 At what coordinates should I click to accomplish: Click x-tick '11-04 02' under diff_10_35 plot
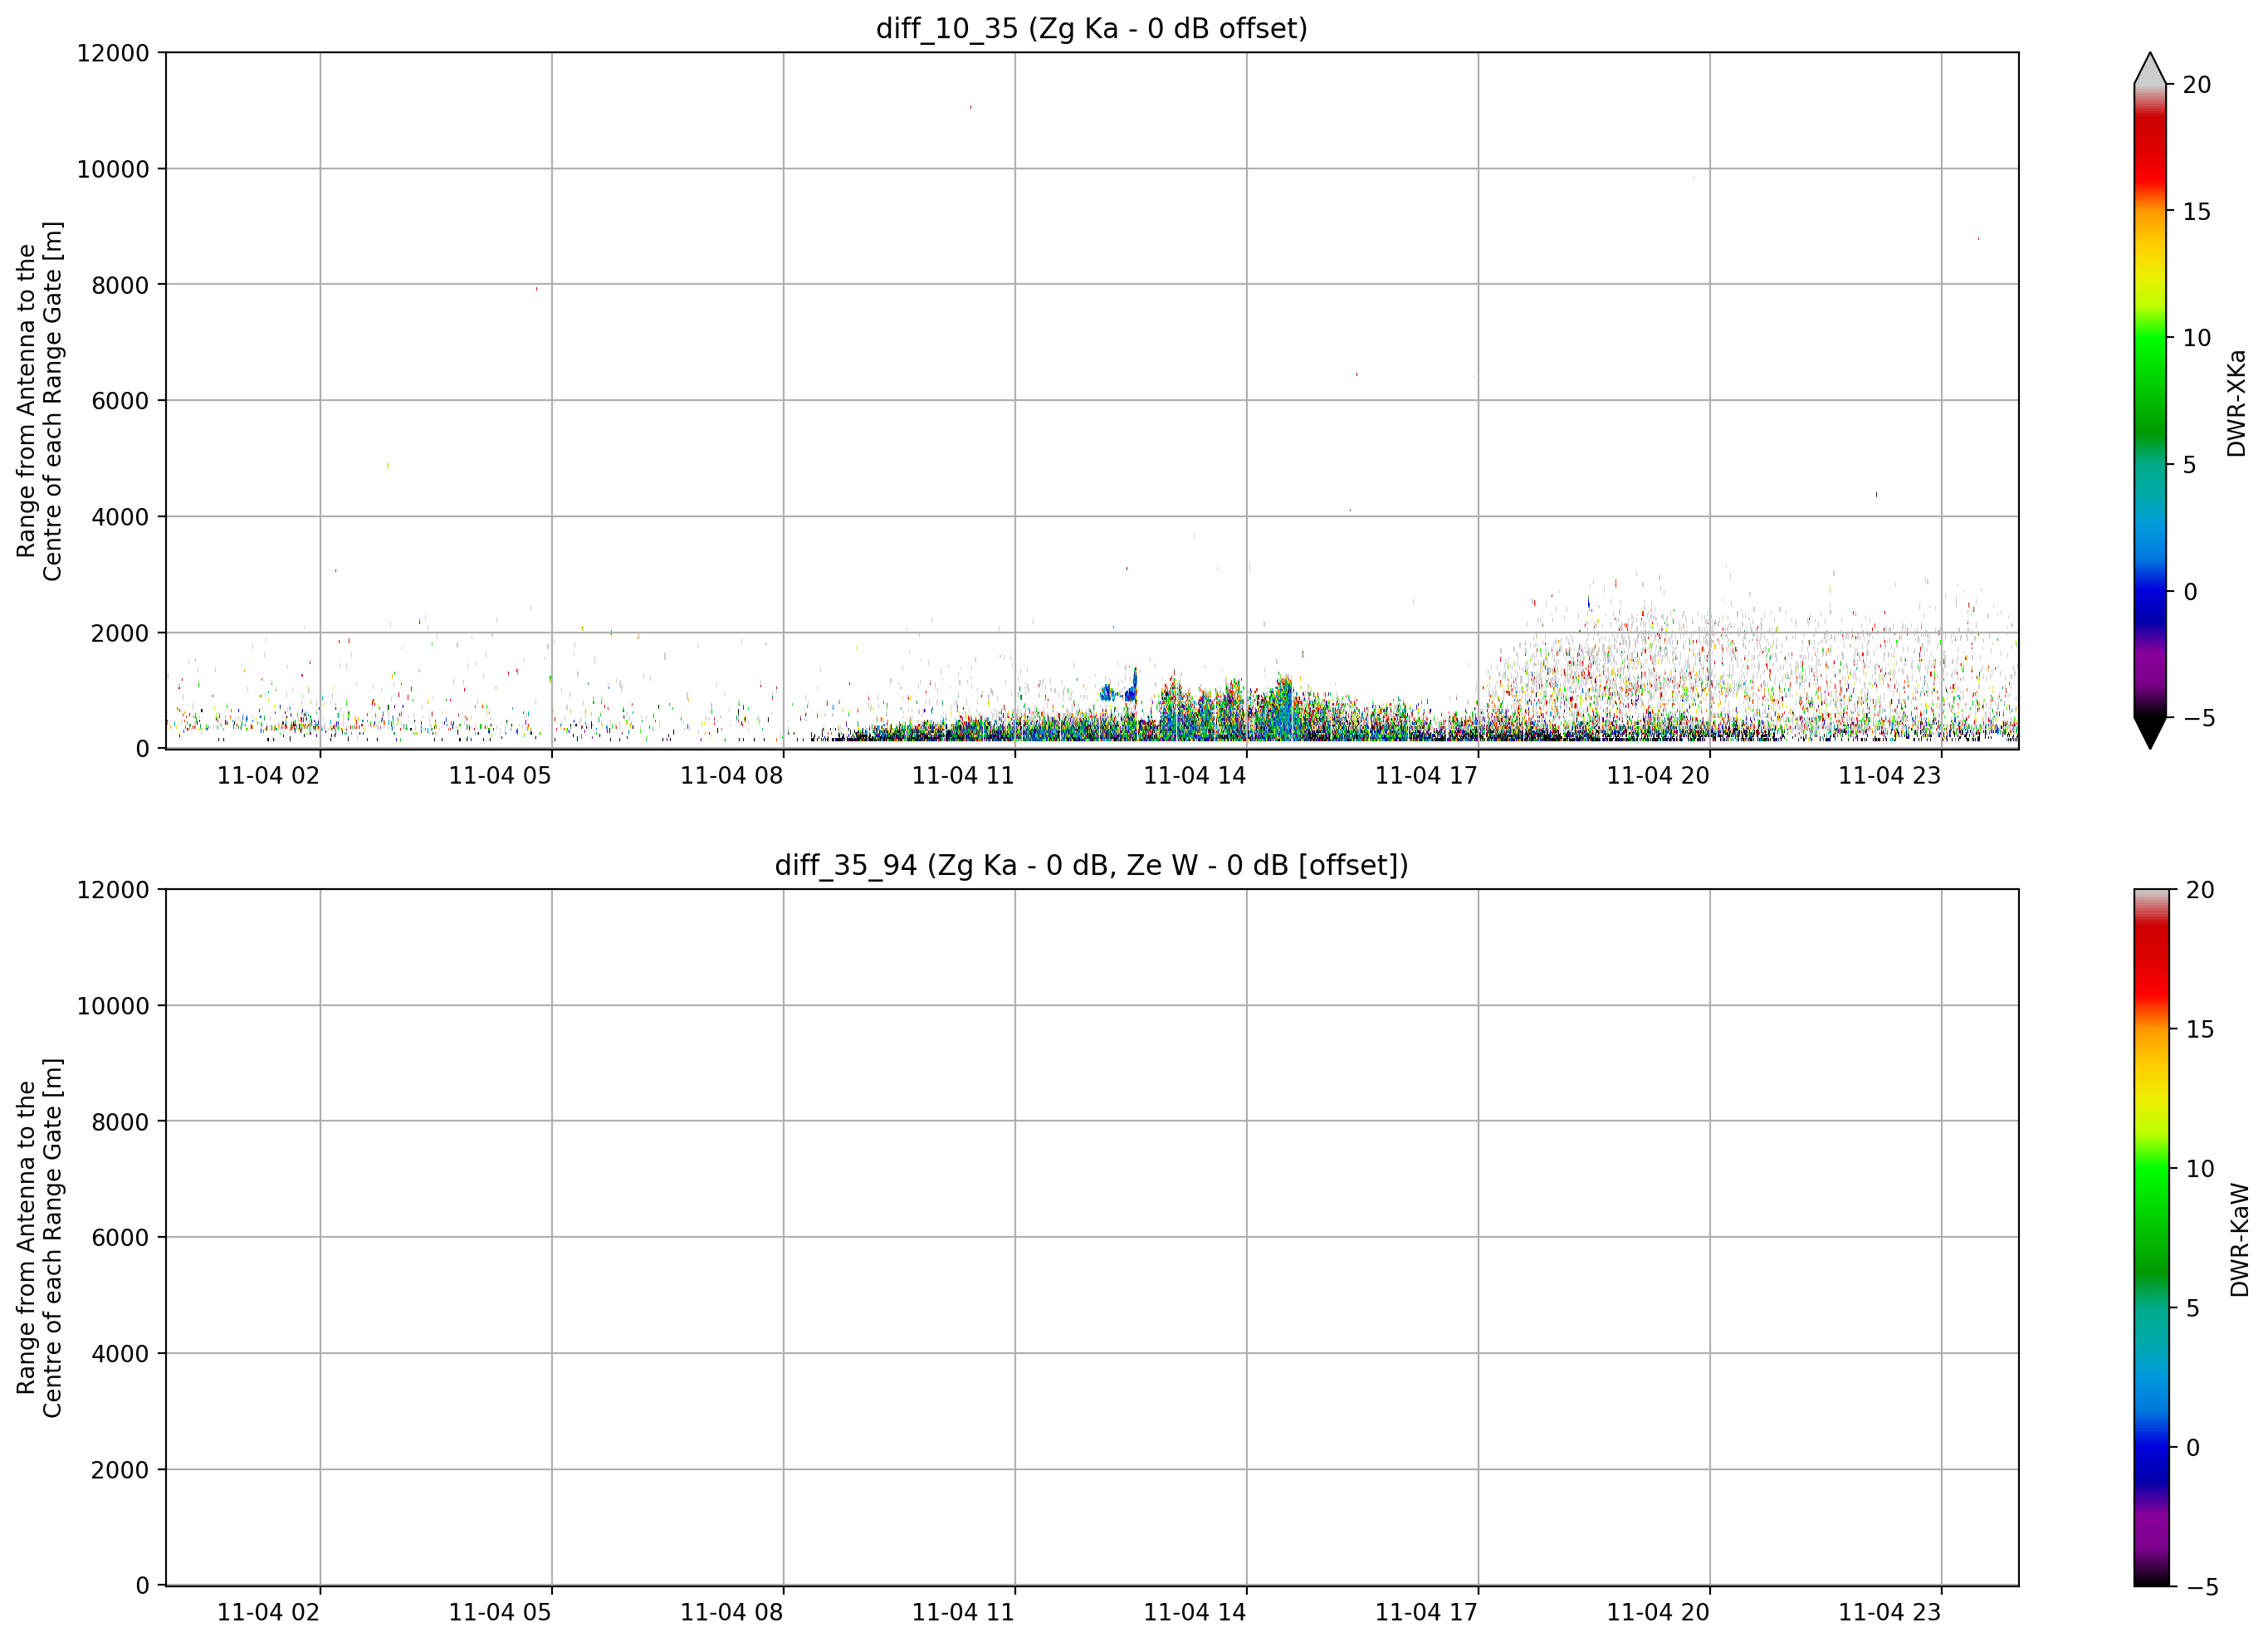268,776
